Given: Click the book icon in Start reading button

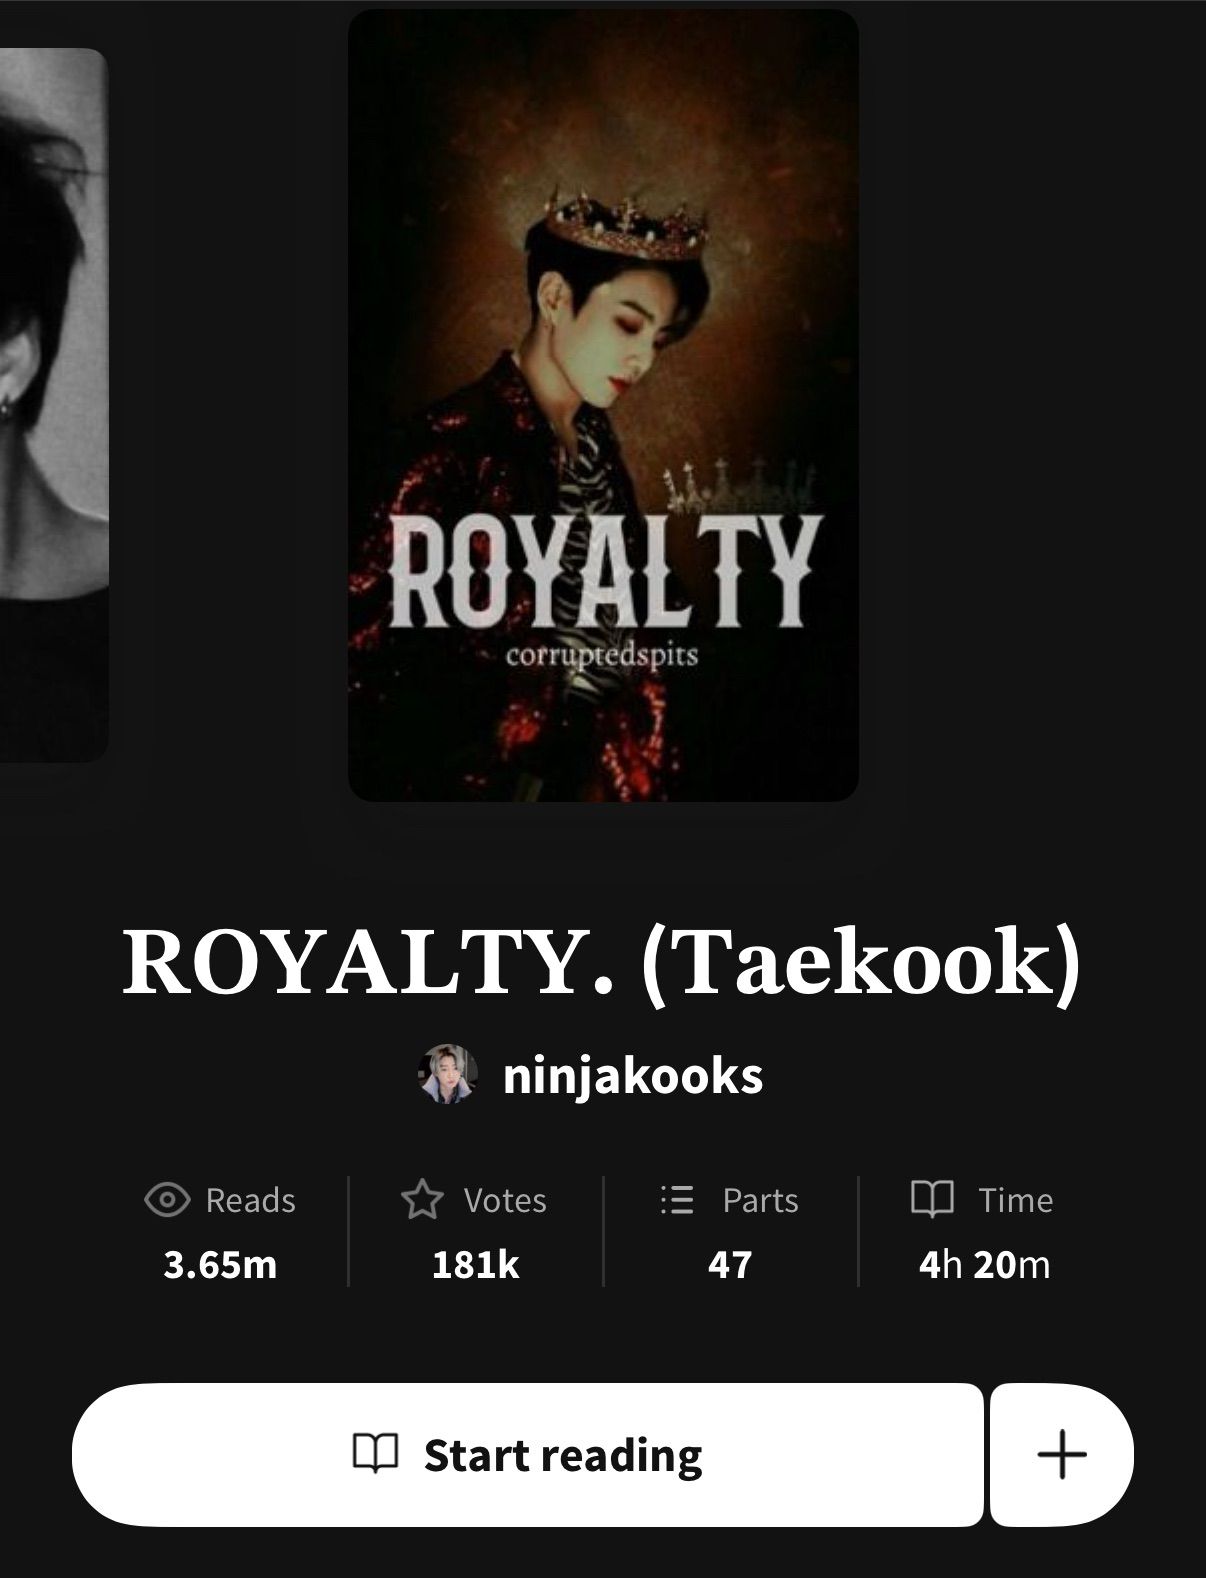Looking at the screenshot, I should click(376, 1454).
